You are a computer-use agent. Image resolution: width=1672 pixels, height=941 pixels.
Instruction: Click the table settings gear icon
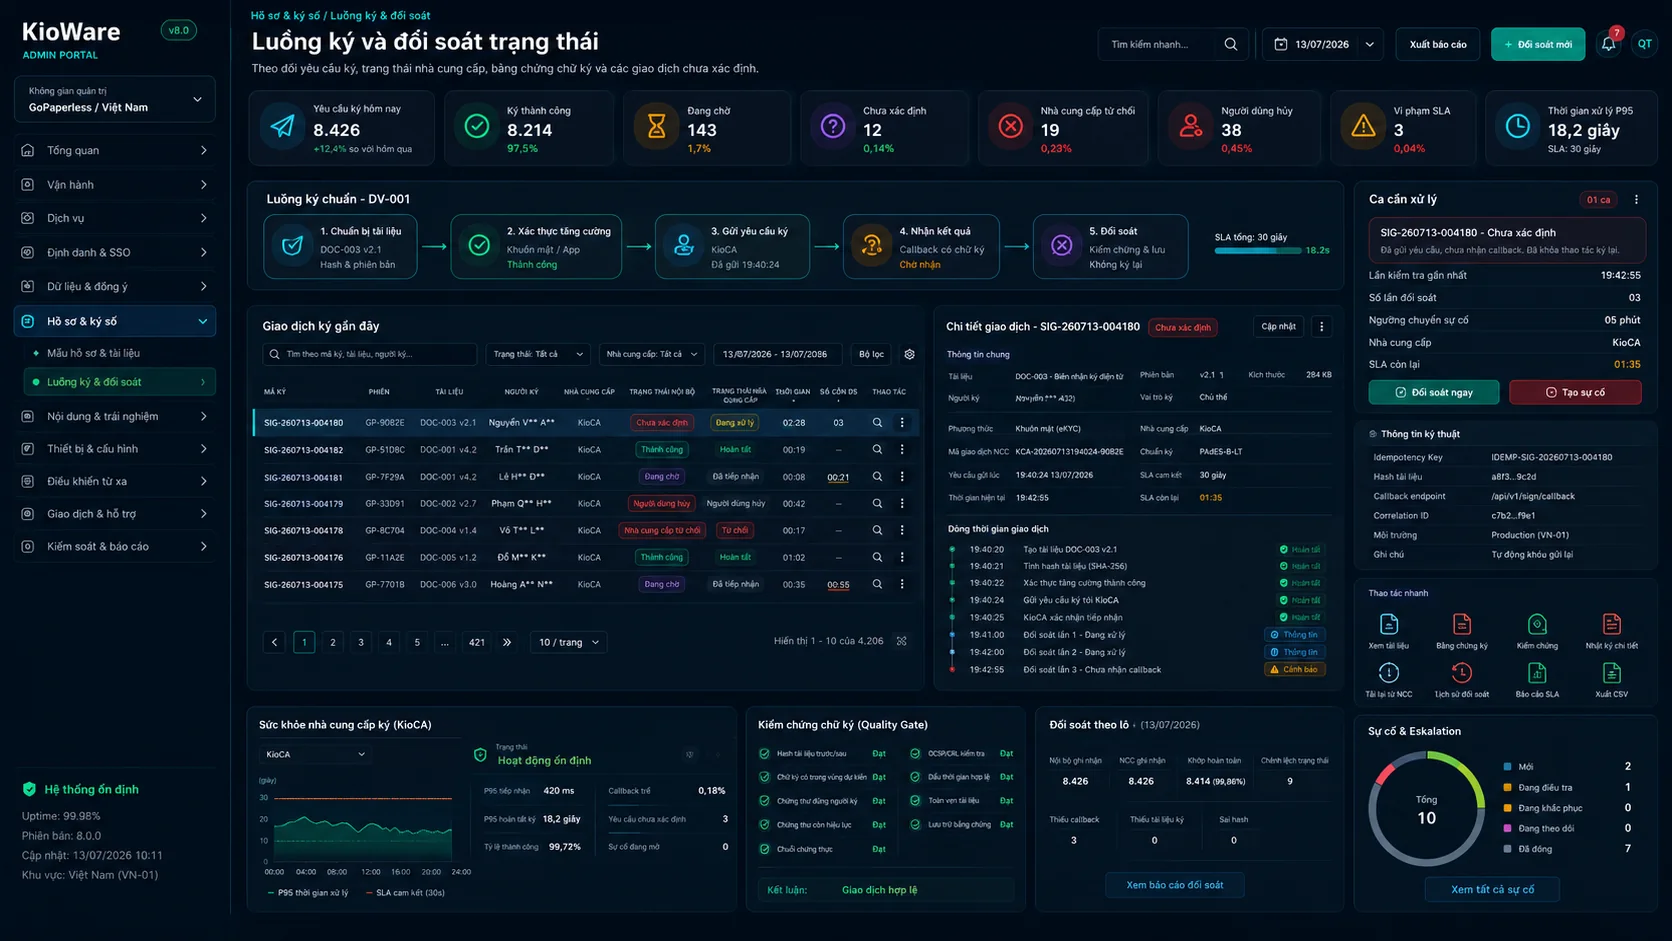coord(909,354)
